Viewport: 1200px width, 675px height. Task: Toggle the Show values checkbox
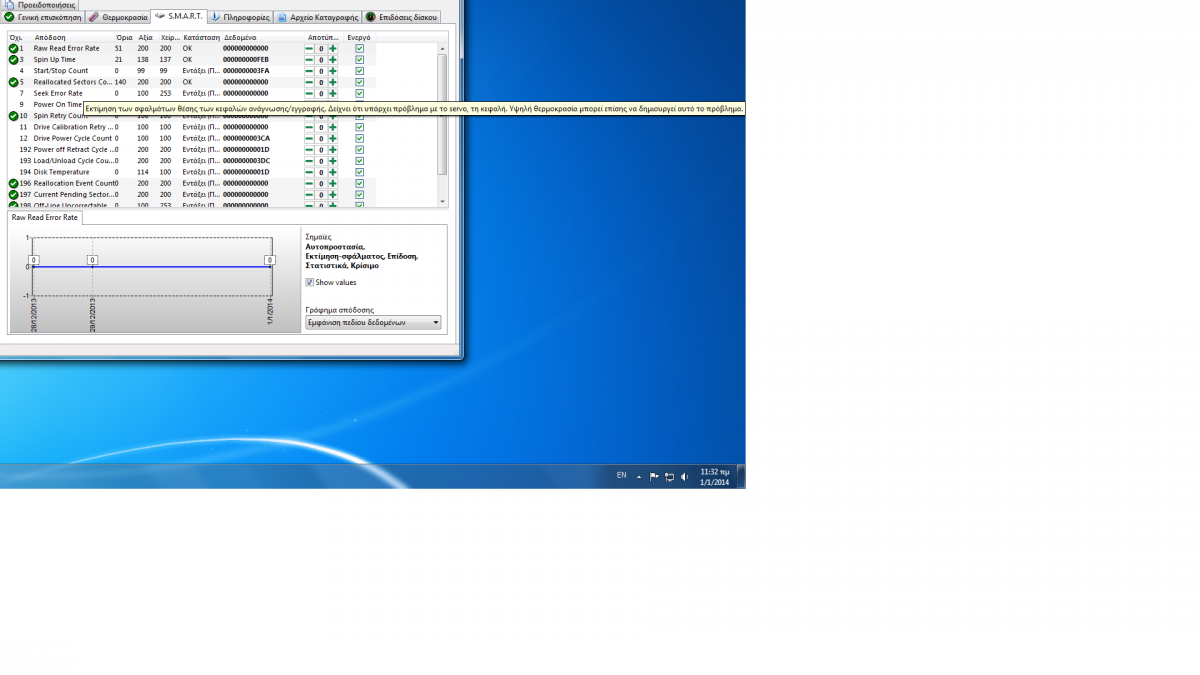(310, 282)
